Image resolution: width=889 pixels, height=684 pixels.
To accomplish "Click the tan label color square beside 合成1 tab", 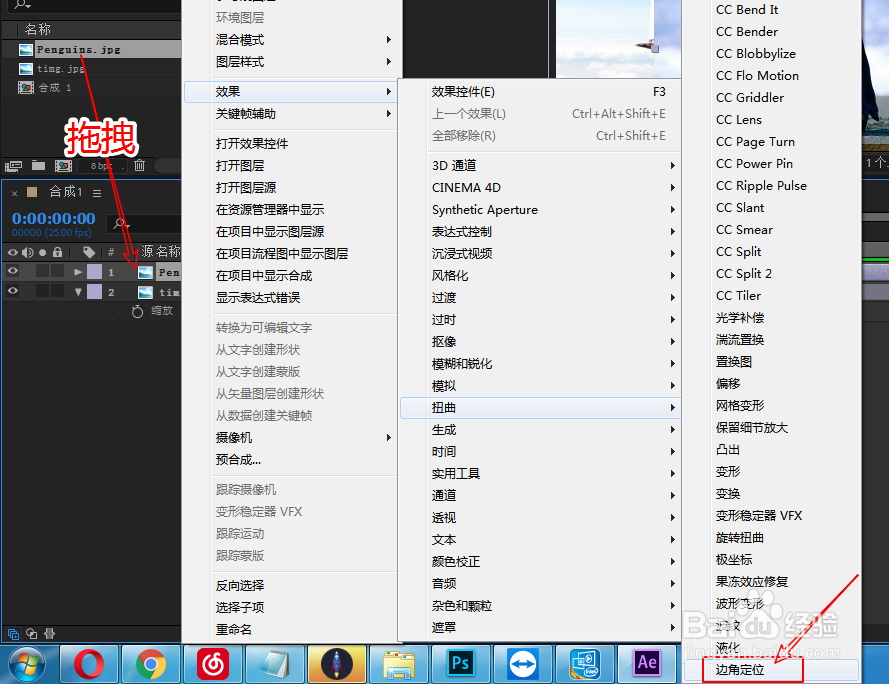I will 32,192.
